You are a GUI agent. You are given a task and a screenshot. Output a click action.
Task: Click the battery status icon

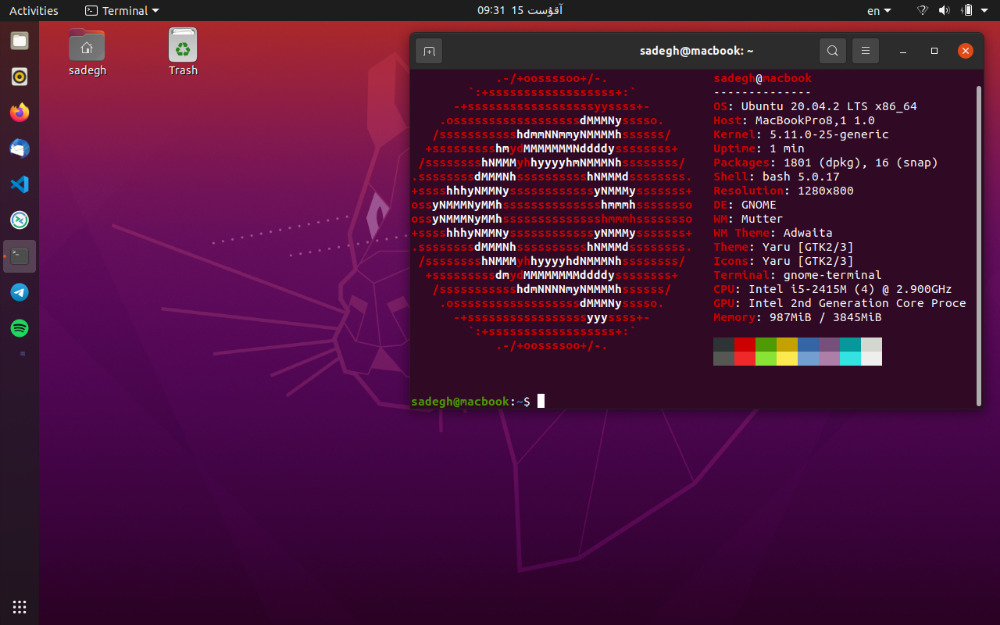coord(967,10)
